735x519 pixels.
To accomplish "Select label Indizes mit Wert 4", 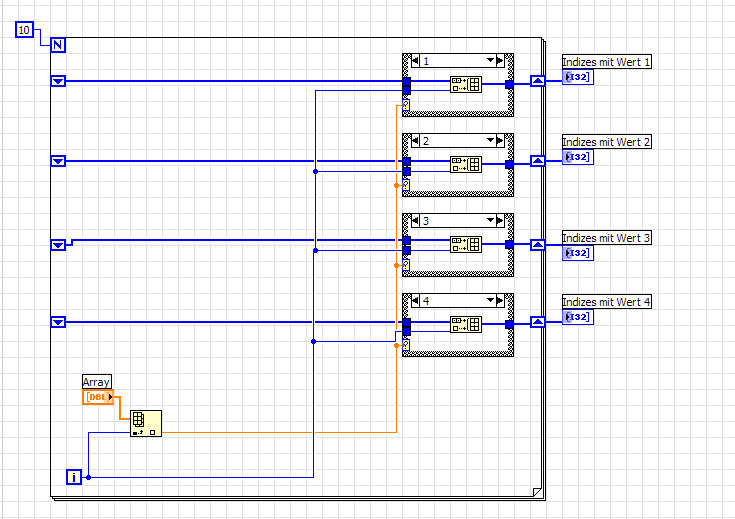I will point(607,302).
